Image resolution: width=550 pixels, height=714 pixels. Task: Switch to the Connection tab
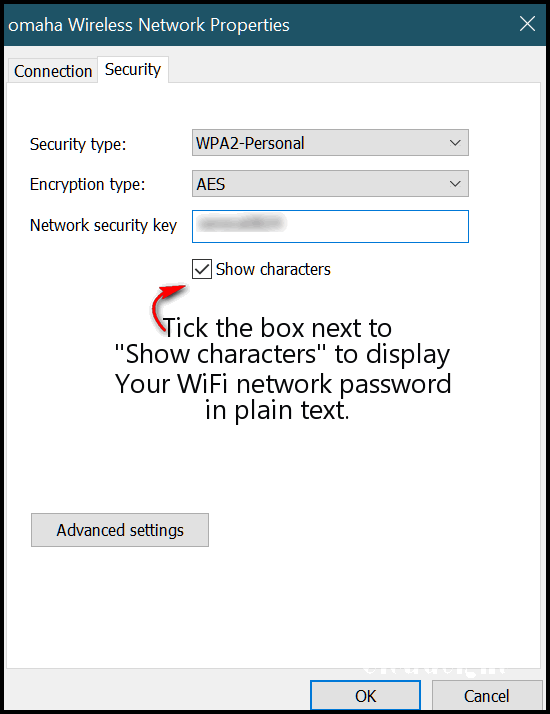(53, 71)
